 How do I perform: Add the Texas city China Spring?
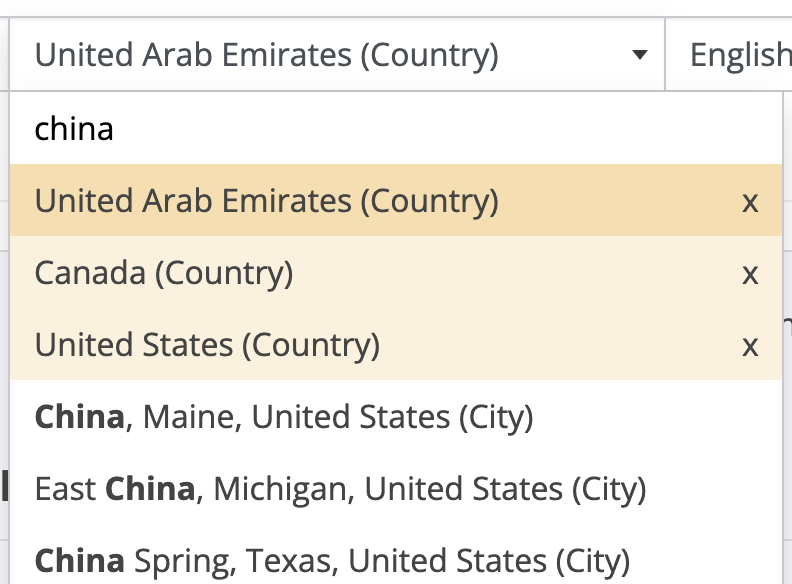tap(332, 560)
